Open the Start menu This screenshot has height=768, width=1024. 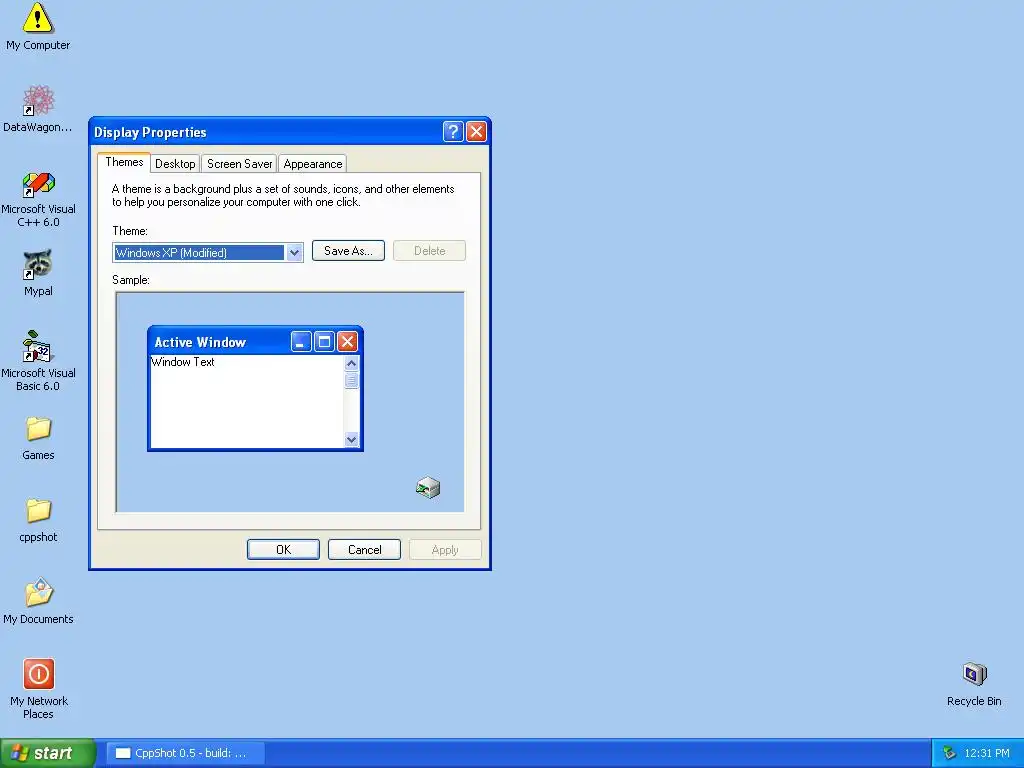(x=48, y=754)
